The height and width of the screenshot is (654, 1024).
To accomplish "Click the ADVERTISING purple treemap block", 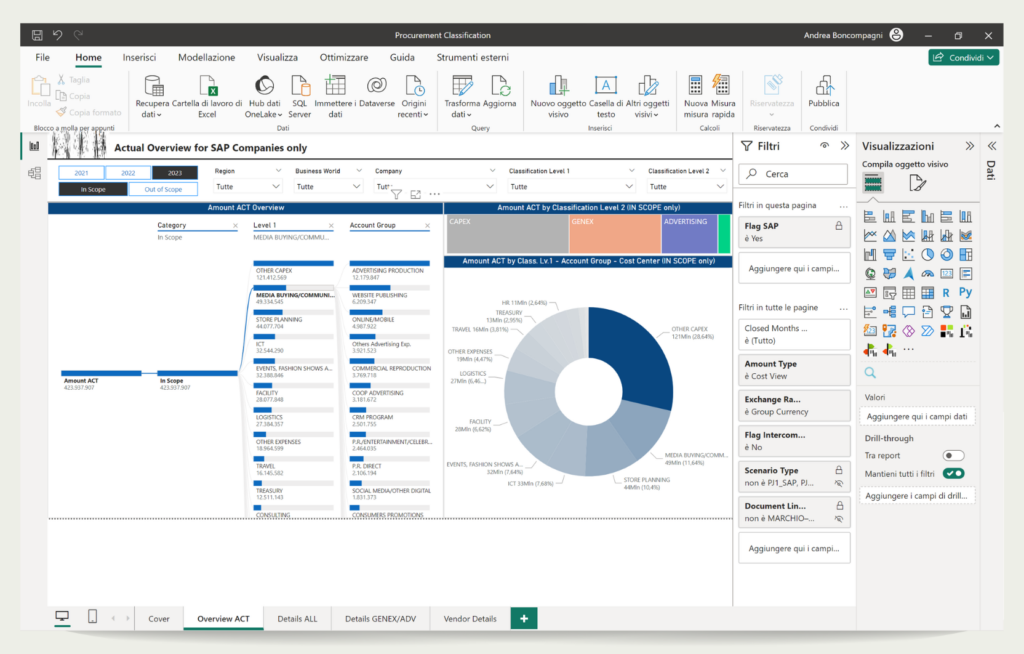I will click(x=689, y=235).
